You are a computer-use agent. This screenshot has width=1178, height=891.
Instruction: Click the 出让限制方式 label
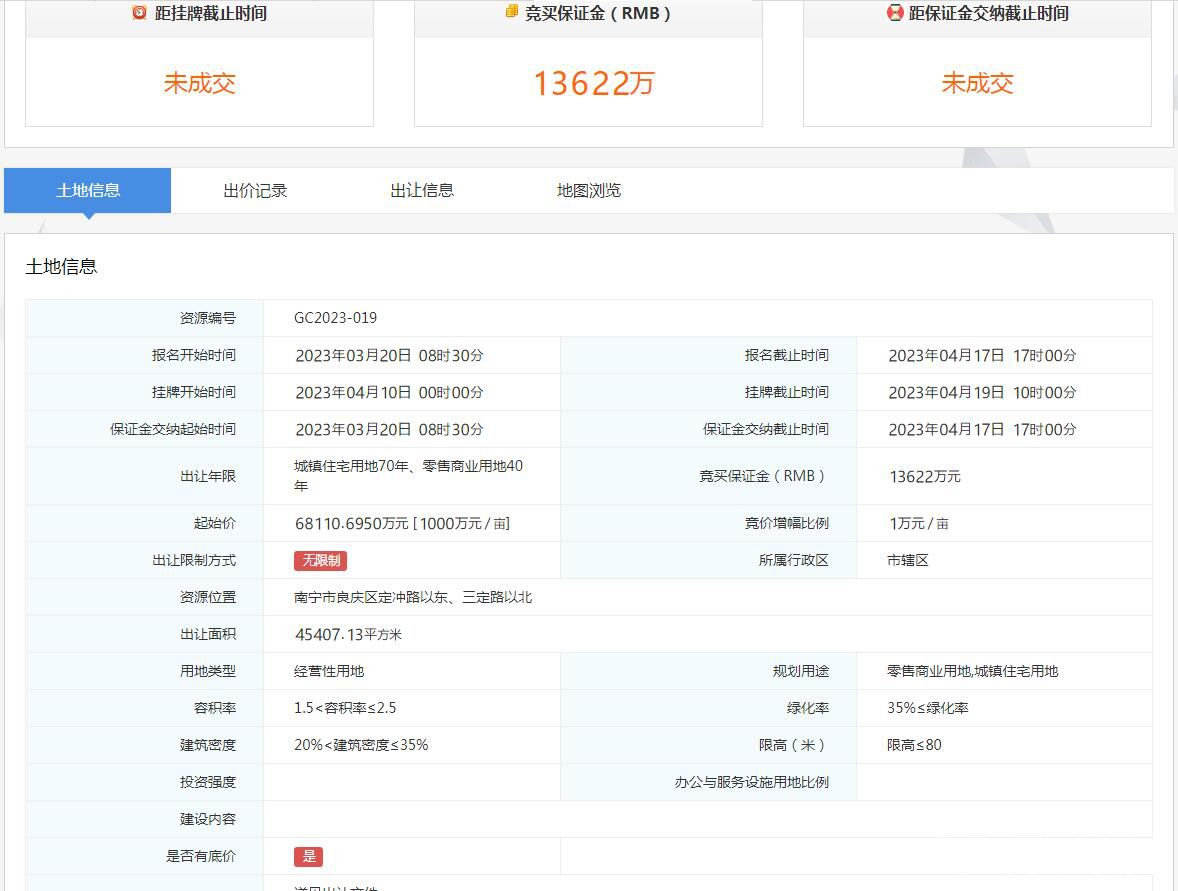coord(194,560)
